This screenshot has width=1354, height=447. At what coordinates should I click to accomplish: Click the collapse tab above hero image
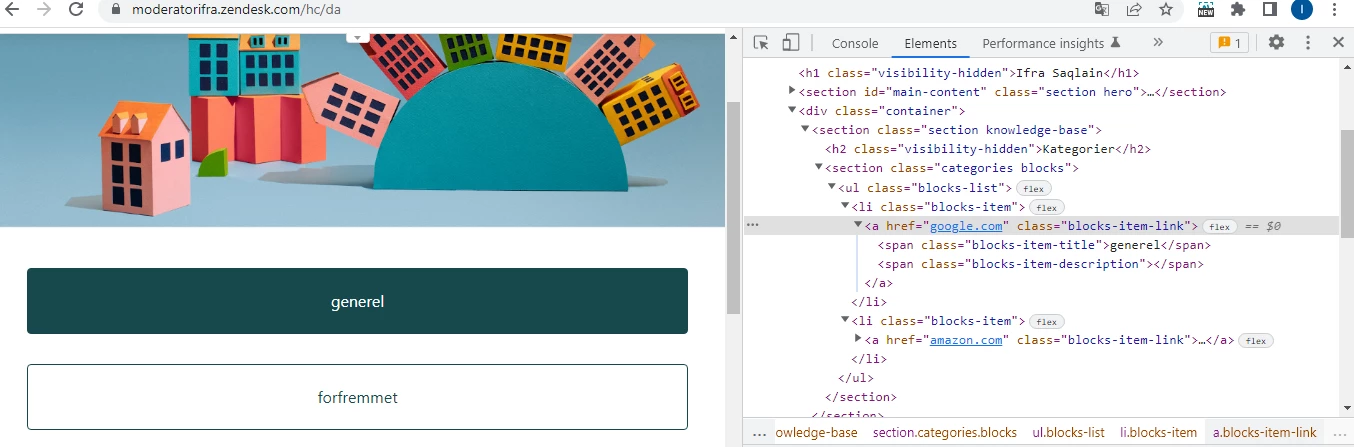[x=358, y=37]
